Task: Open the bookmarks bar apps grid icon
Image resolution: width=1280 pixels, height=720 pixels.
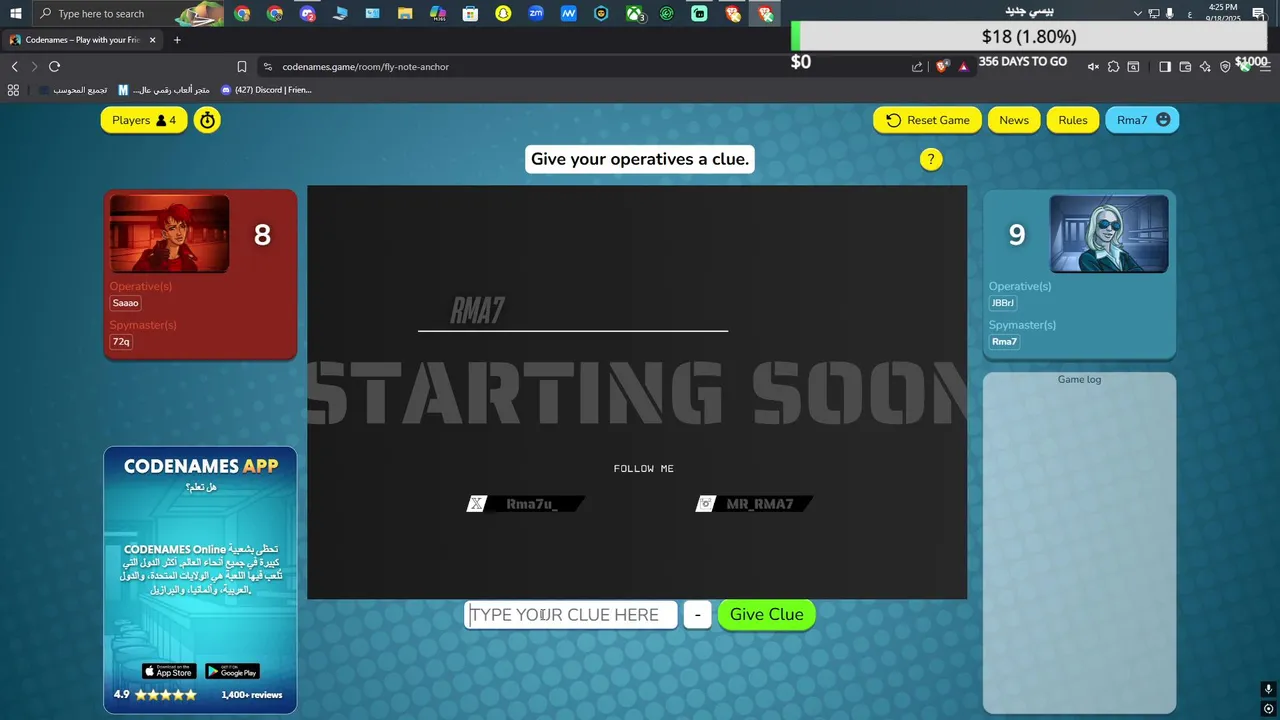Action: pyautogui.click(x=13, y=90)
